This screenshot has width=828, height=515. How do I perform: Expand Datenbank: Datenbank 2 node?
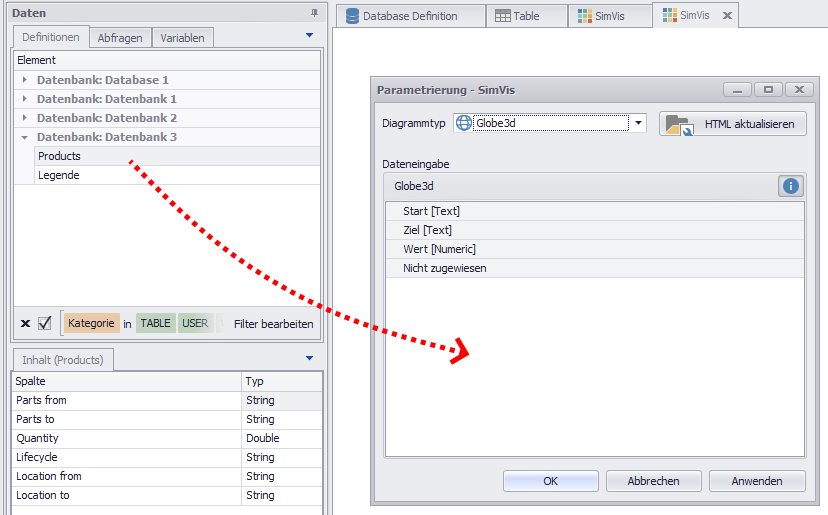pos(24,118)
